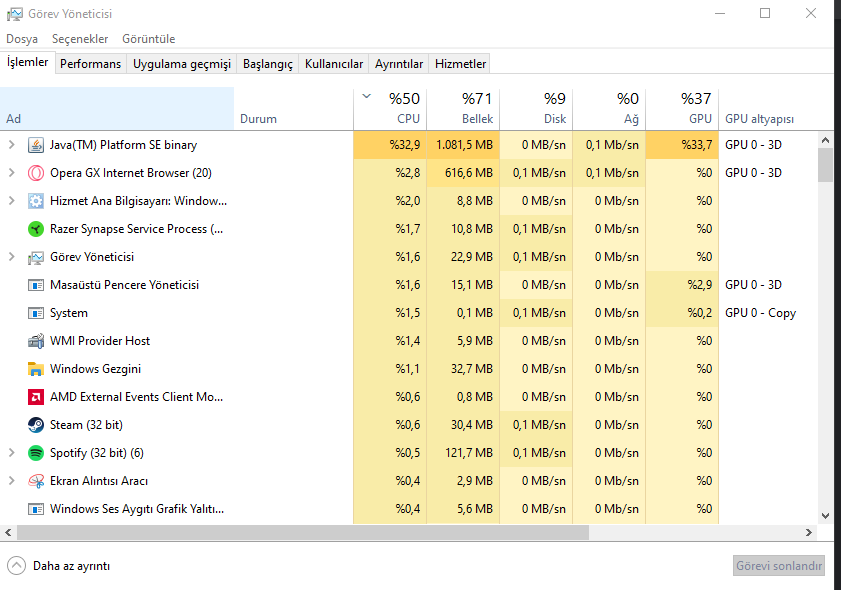Select the Steam process icon

point(36,425)
